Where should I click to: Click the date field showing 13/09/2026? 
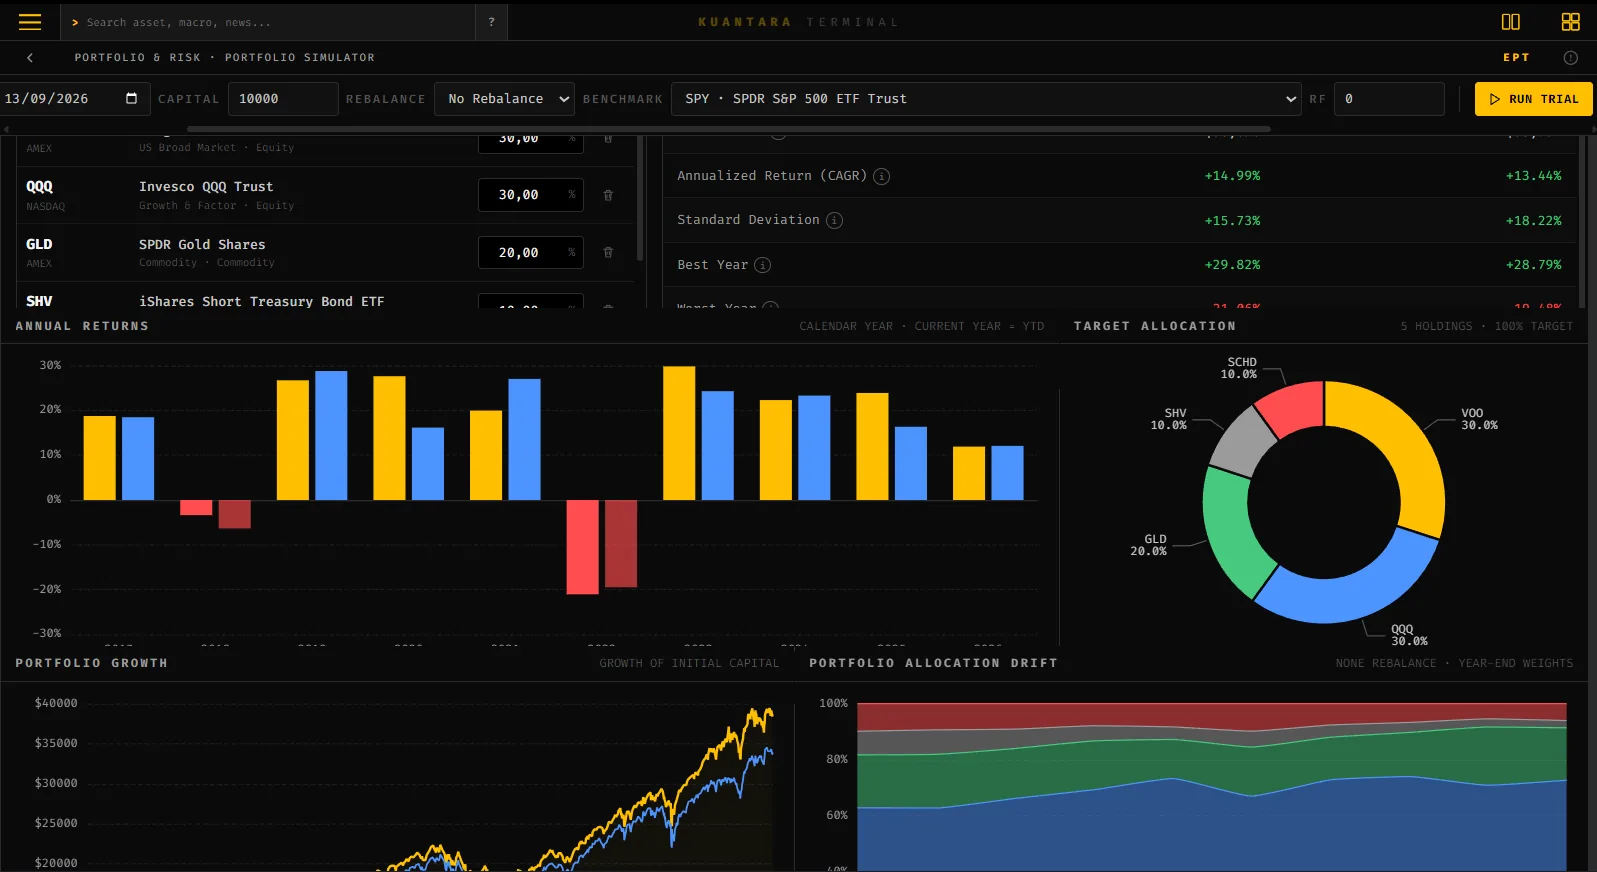(x=74, y=99)
